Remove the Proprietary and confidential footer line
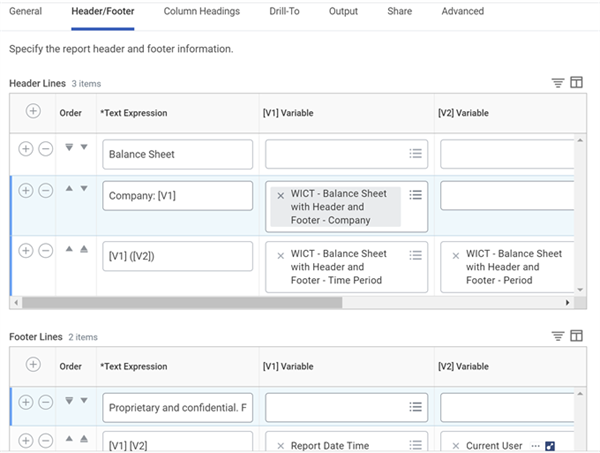 click(x=46, y=402)
